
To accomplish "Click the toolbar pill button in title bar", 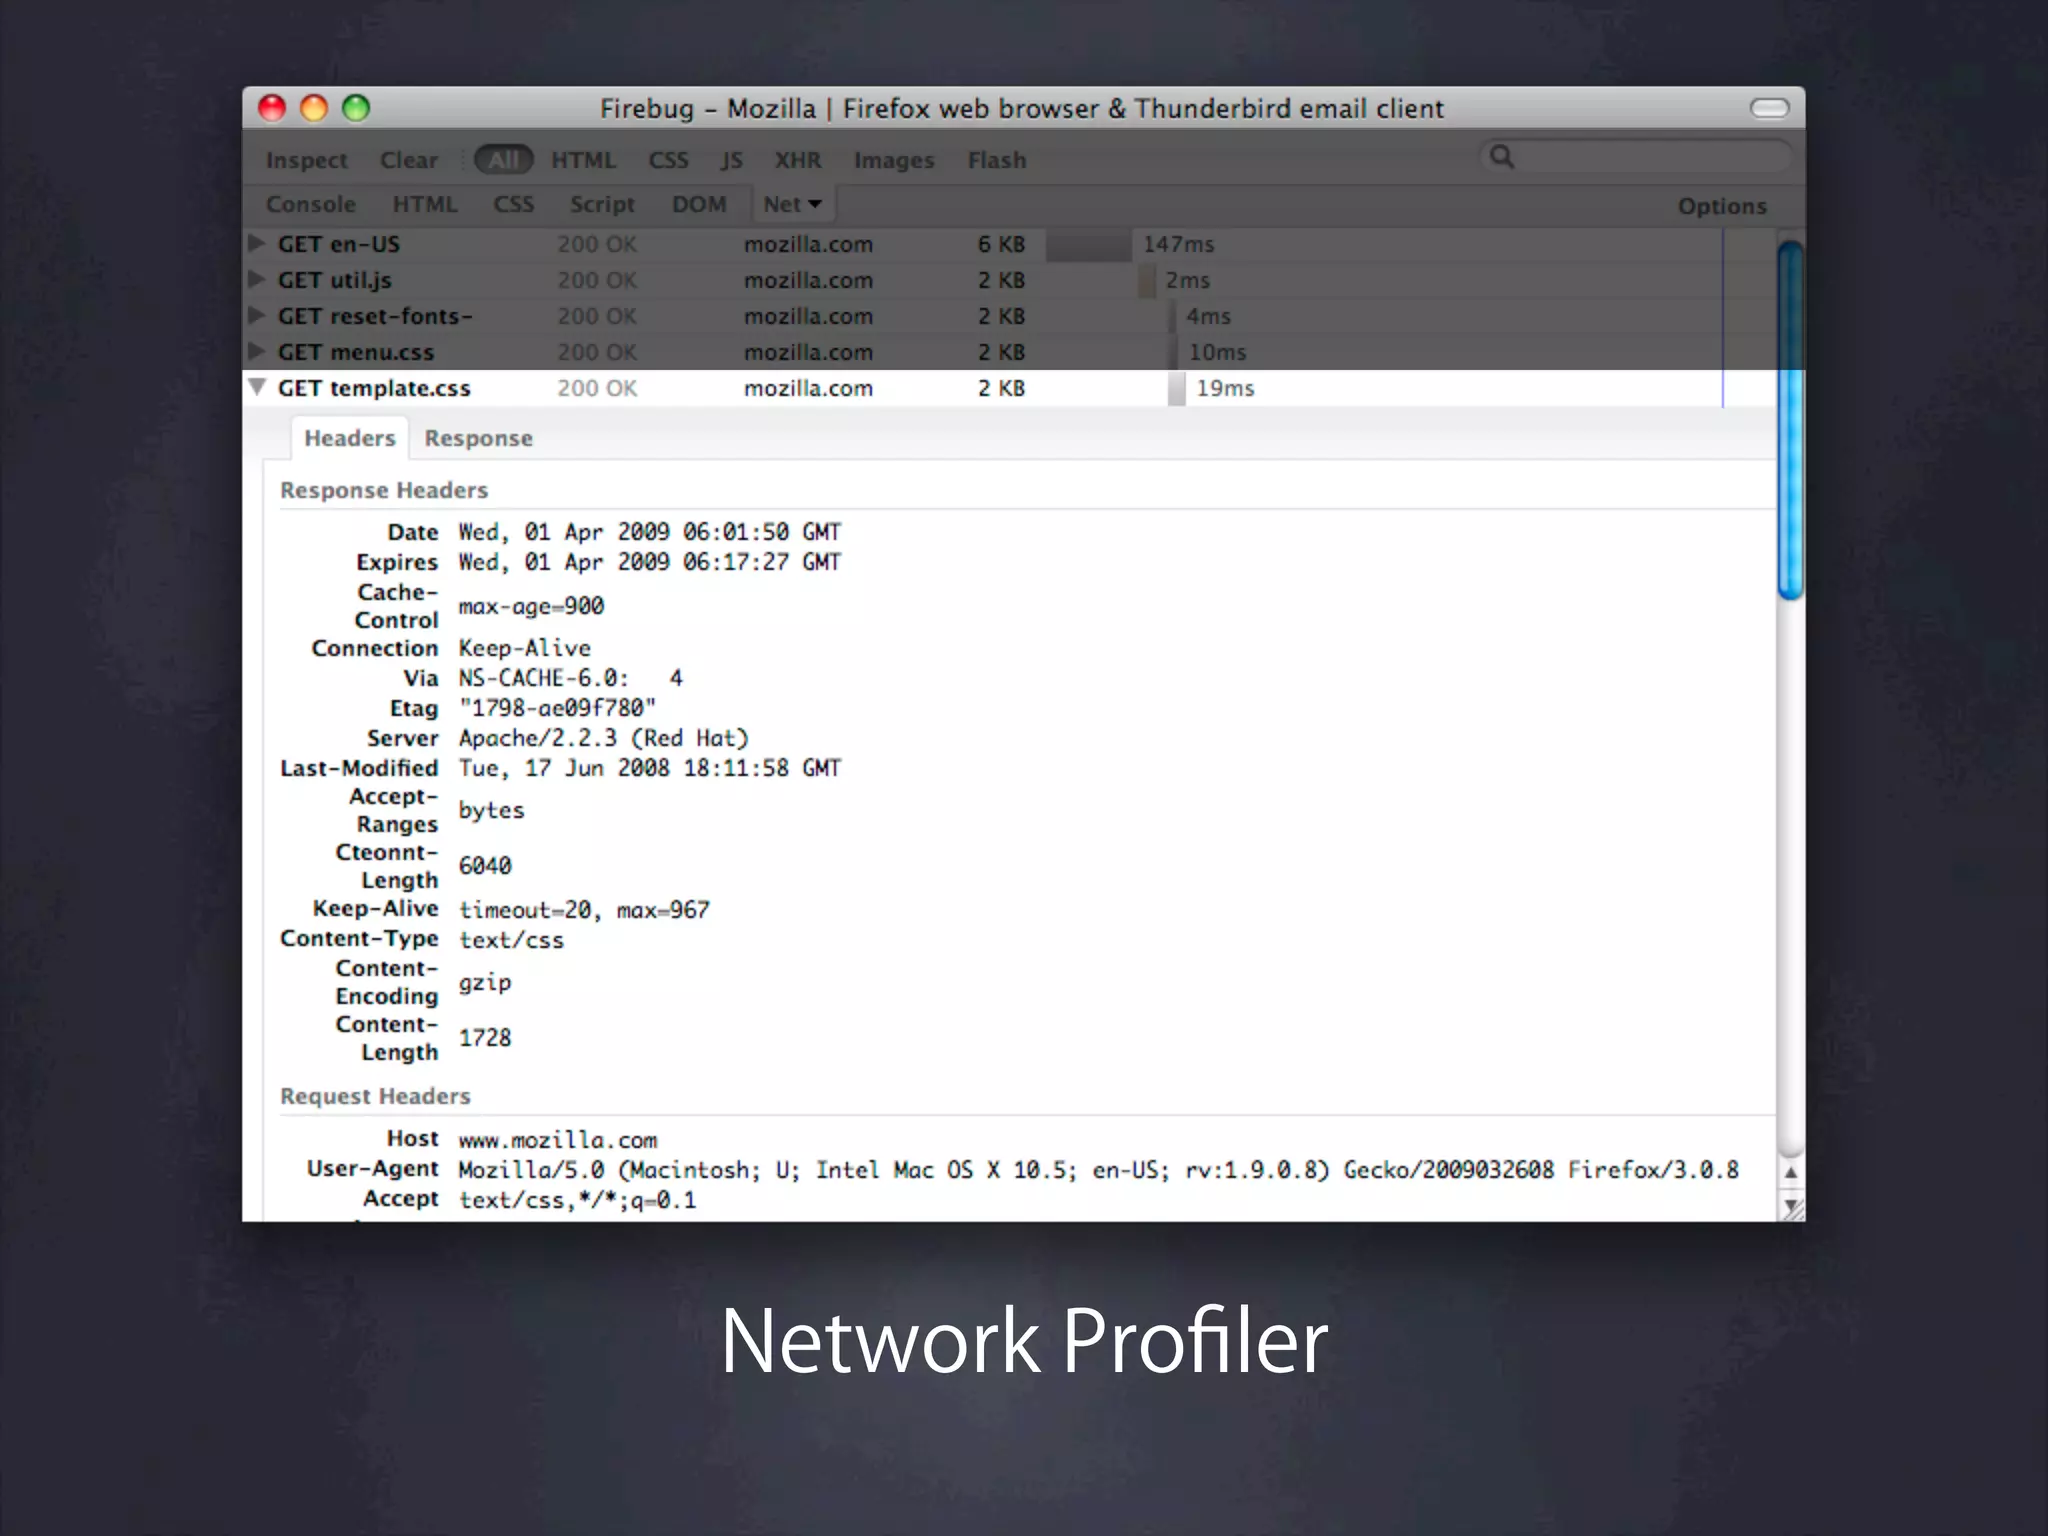I will 1769,108.
